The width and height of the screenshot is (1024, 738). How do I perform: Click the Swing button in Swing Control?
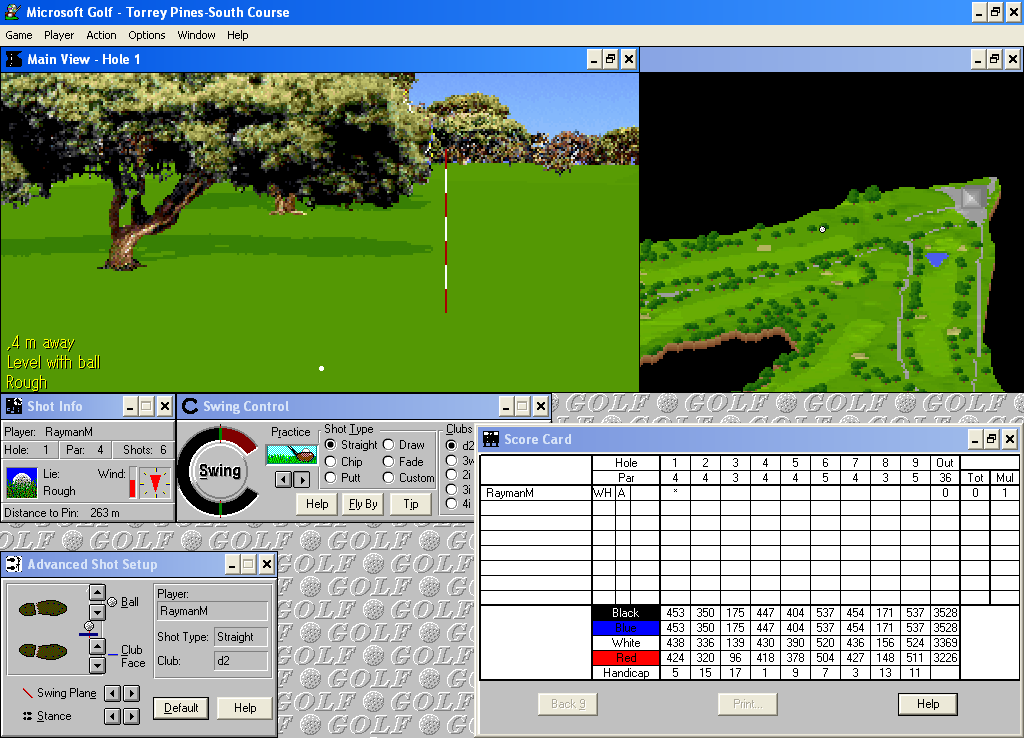(220, 471)
